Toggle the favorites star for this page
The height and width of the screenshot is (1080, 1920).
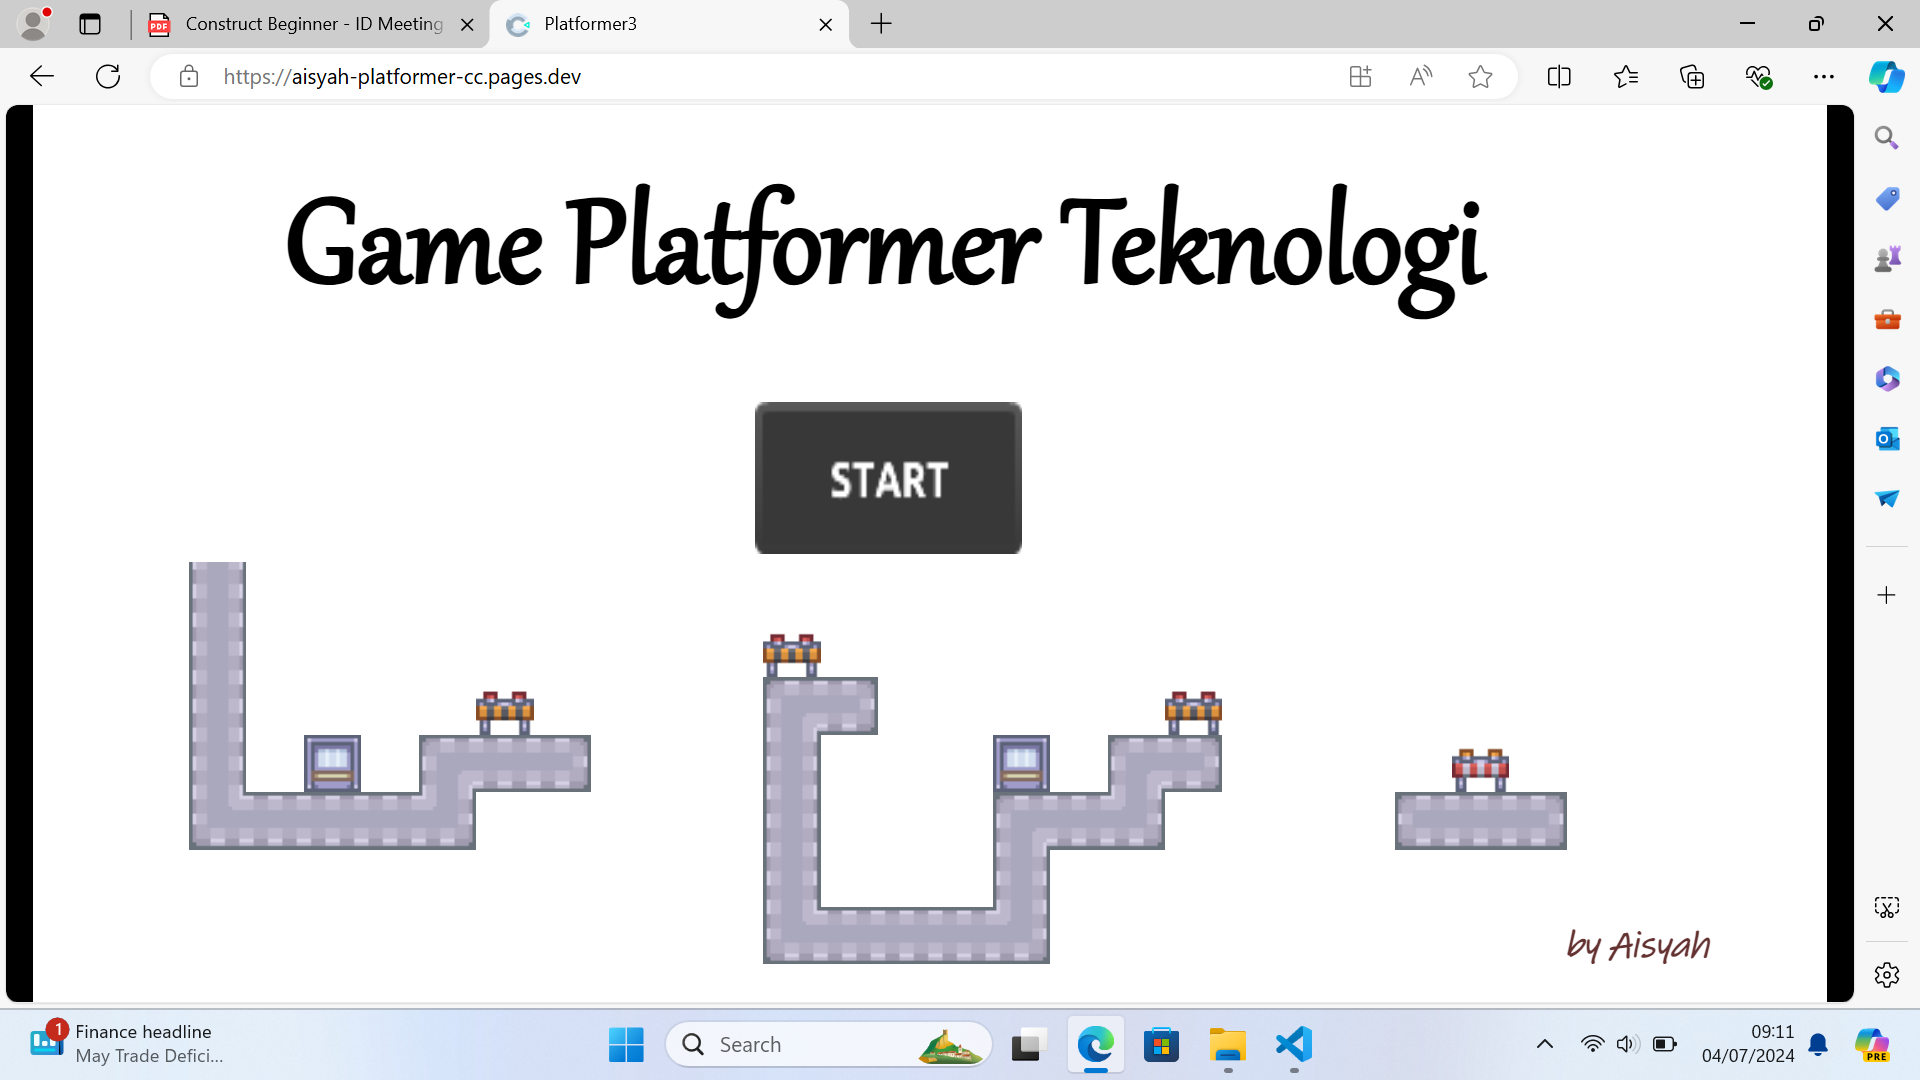pos(1480,76)
